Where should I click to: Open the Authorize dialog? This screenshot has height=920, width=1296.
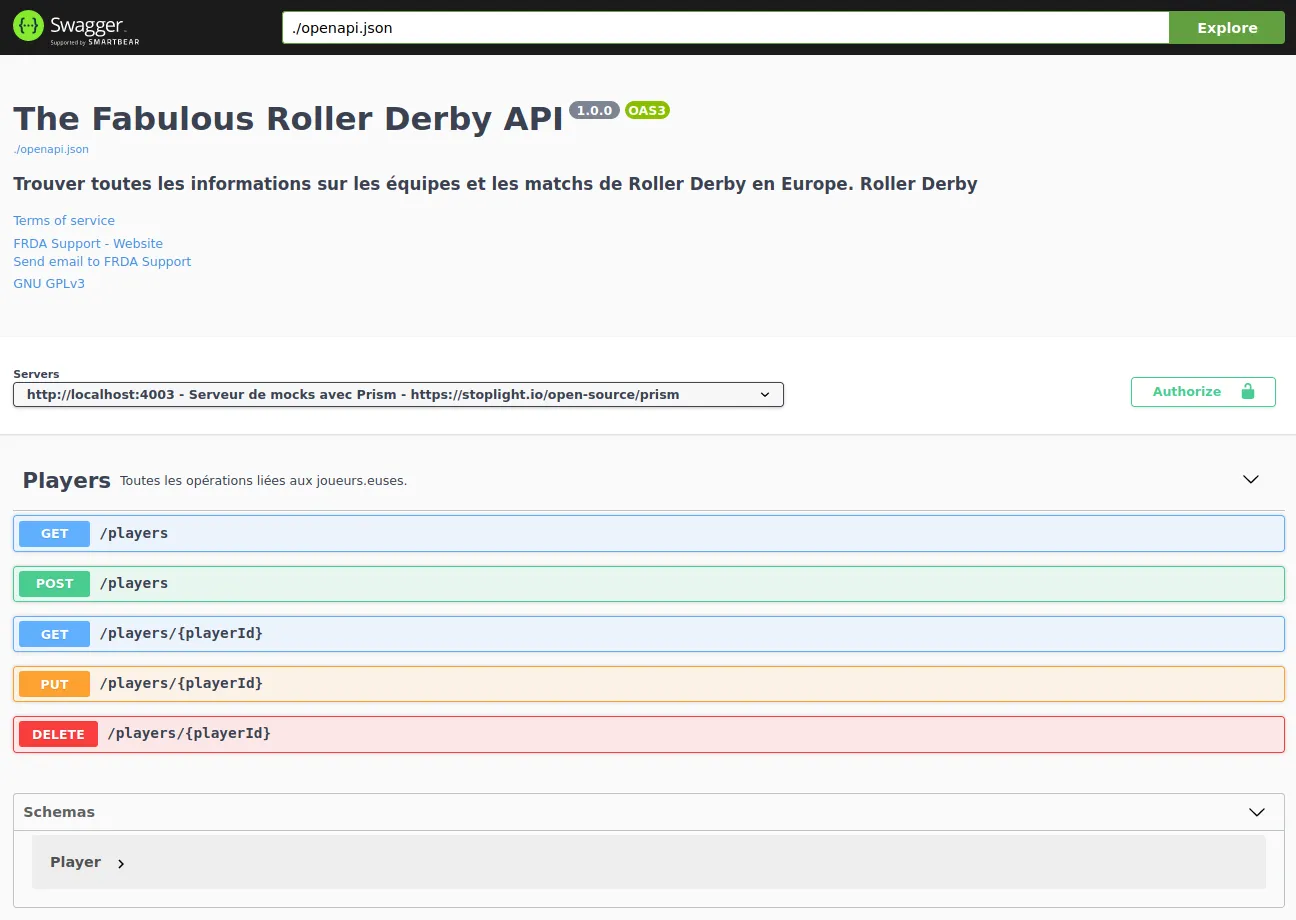[x=1188, y=392]
